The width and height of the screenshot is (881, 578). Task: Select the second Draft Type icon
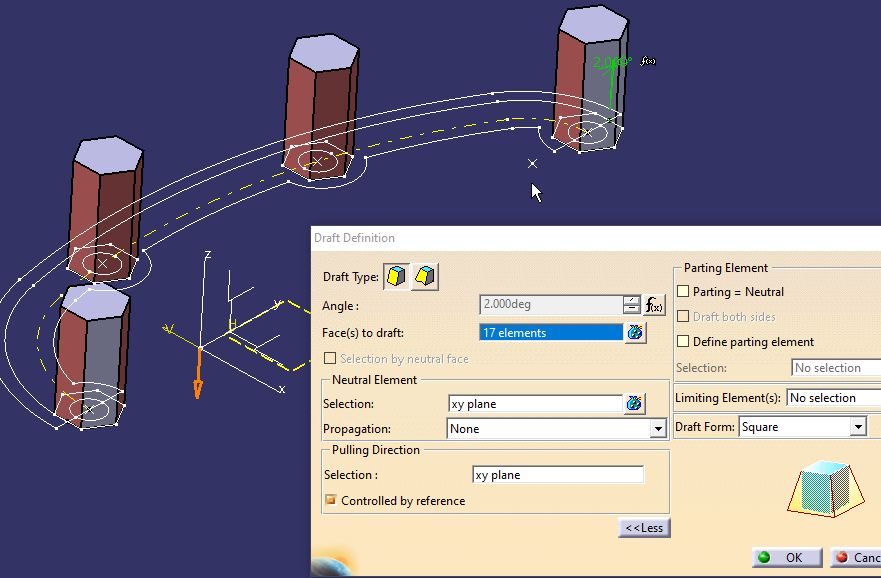pyautogui.click(x=425, y=276)
